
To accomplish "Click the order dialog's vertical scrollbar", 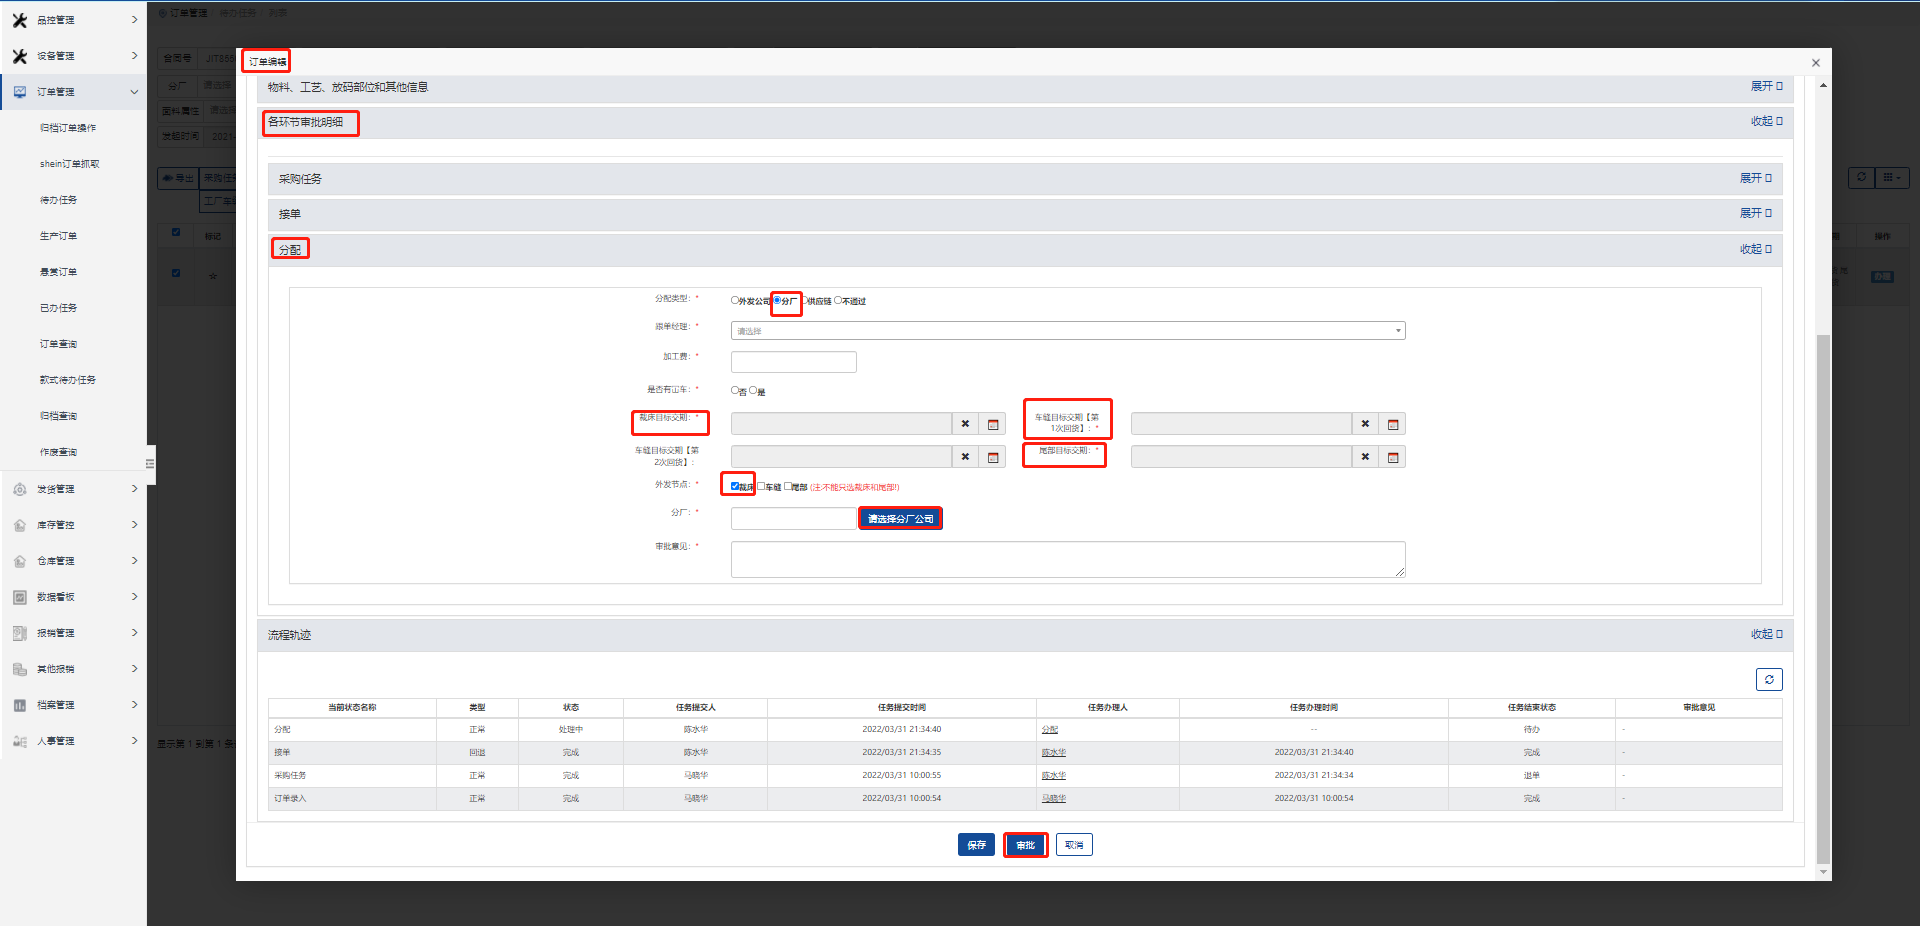I will click(x=1823, y=600).
